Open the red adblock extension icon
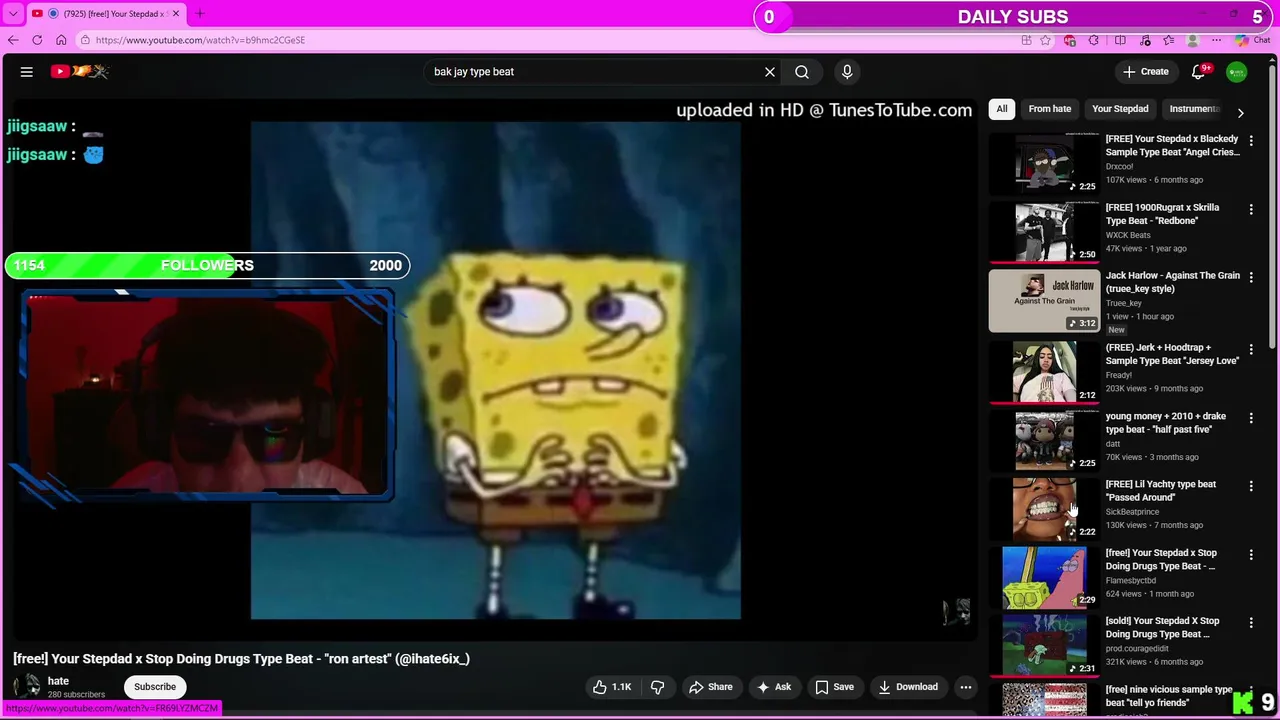This screenshot has height=720, width=1280. [1070, 40]
